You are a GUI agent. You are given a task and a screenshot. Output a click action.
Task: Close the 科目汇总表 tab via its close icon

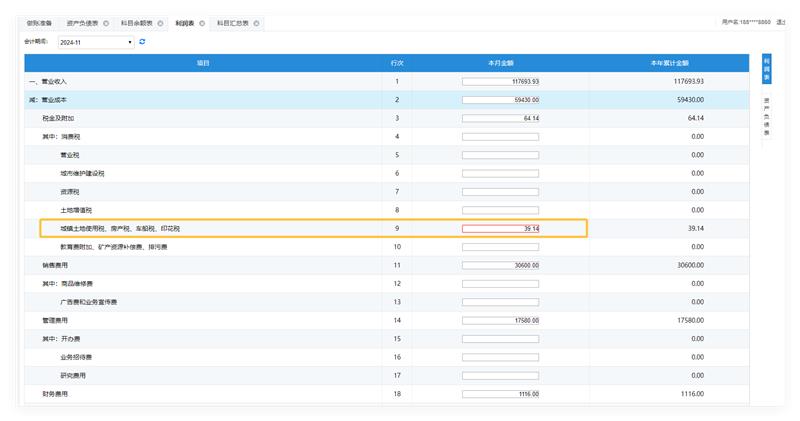pyautogui.click(x=256, y=22)
